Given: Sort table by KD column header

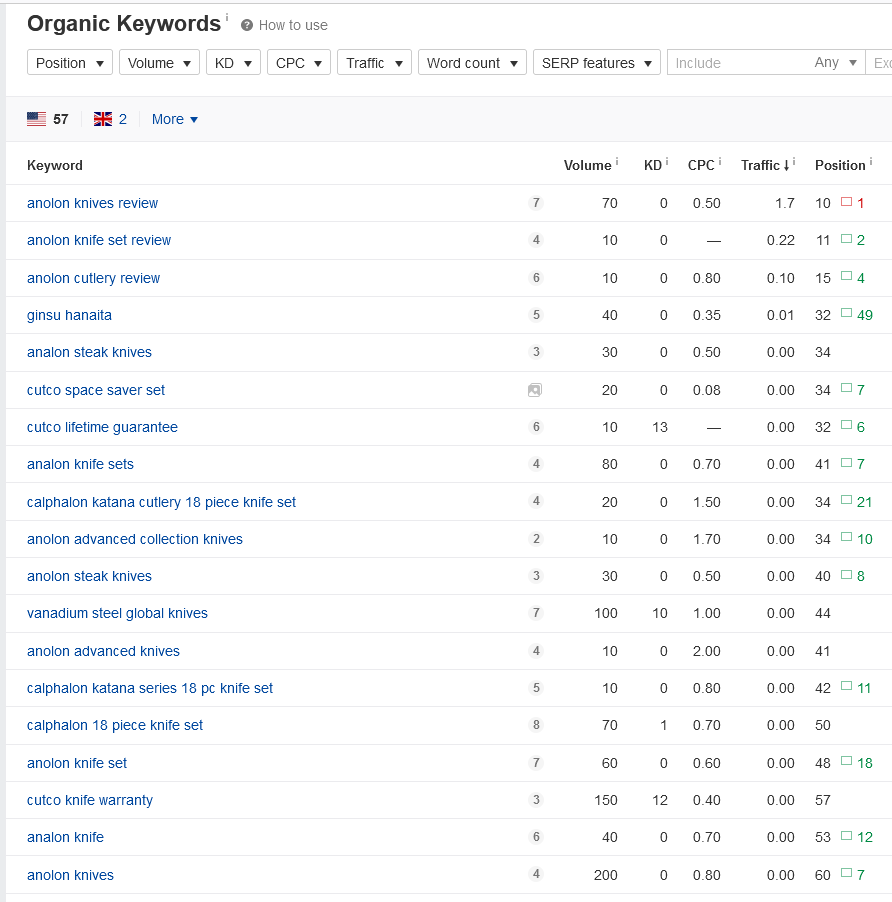Looking at the screenshot, I should coord(653,165).
